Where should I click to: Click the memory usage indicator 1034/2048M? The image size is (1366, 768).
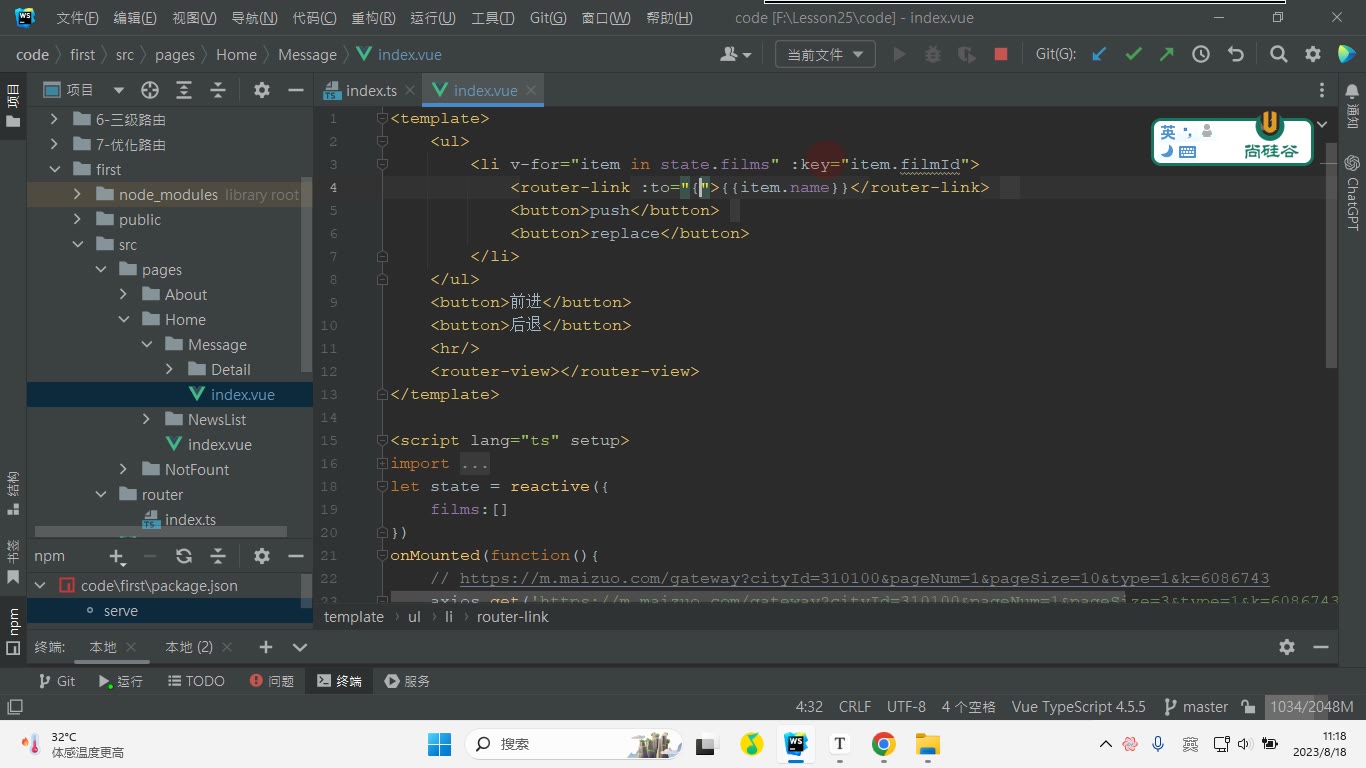[1311, 707]
